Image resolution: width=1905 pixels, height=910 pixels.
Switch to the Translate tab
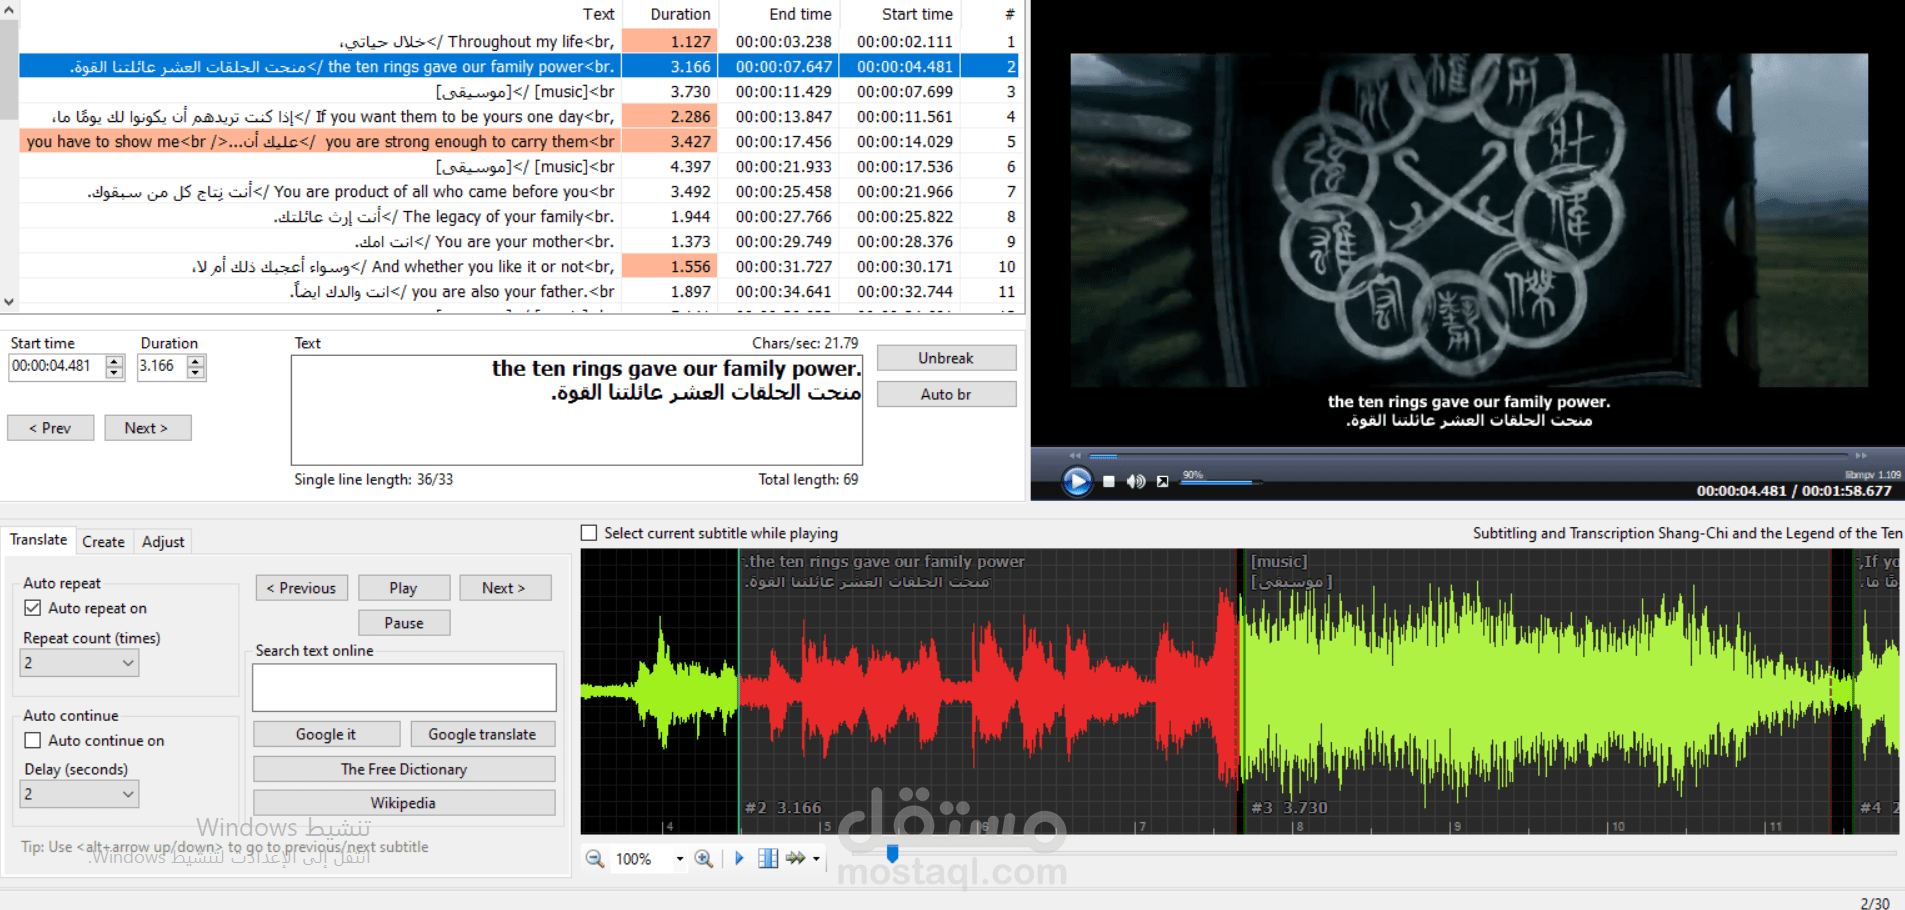click(39, 540)
